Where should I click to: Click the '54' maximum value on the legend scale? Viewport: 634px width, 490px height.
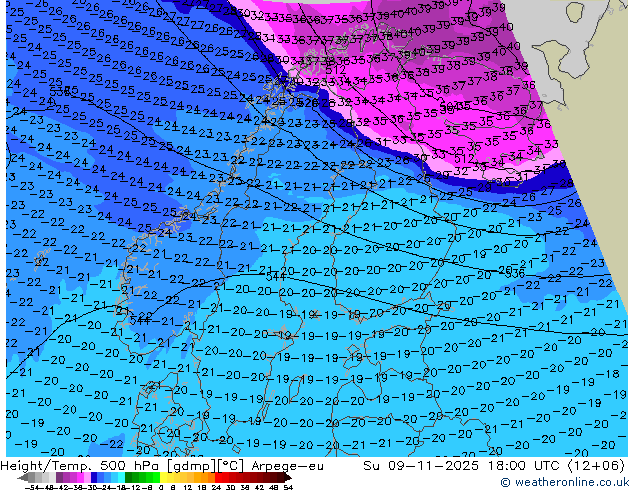(x=288, y=487)
